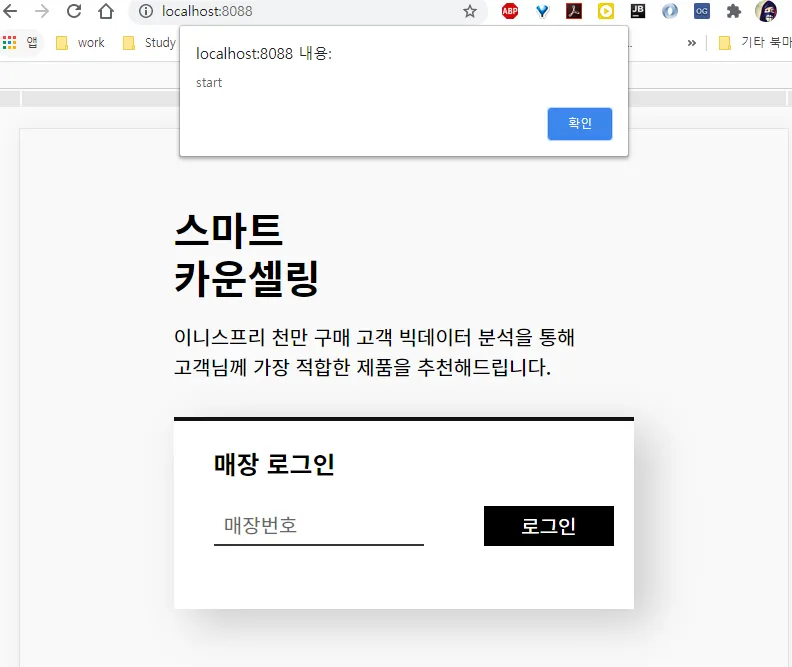
Task: Open the browser home page icon
Action: click(x=106, y=11)
